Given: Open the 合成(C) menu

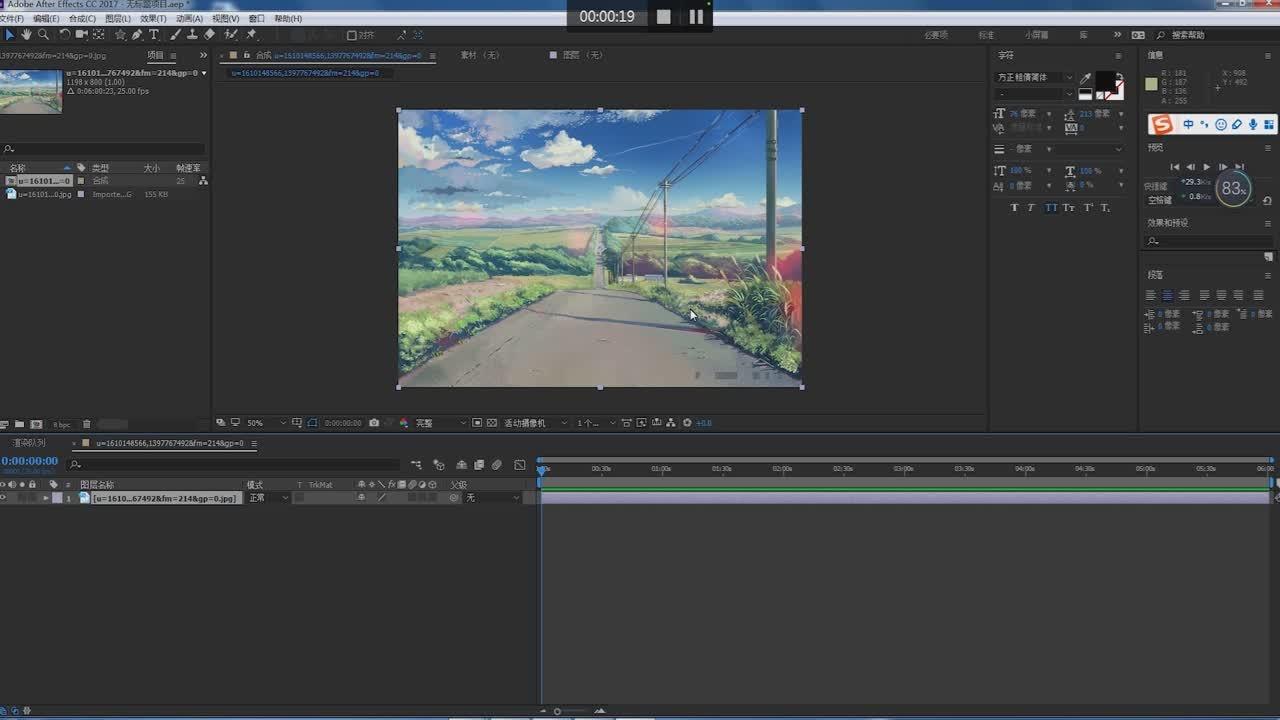Looking at the screenshot, I should pos(82,19).
